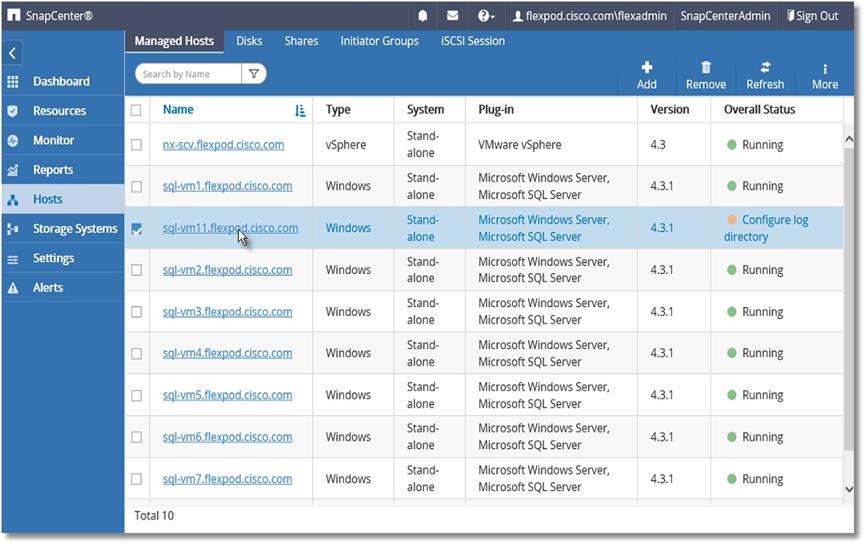This screenshot has width=865, height=544.
Task: Click the Reports chart icon
Action: point(13,170)
